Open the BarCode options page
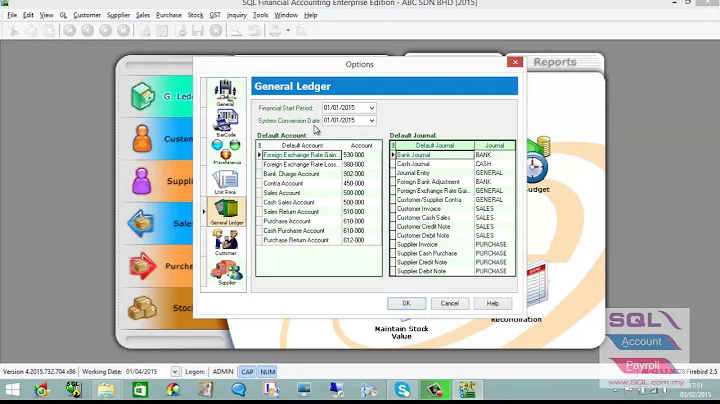 225,123
